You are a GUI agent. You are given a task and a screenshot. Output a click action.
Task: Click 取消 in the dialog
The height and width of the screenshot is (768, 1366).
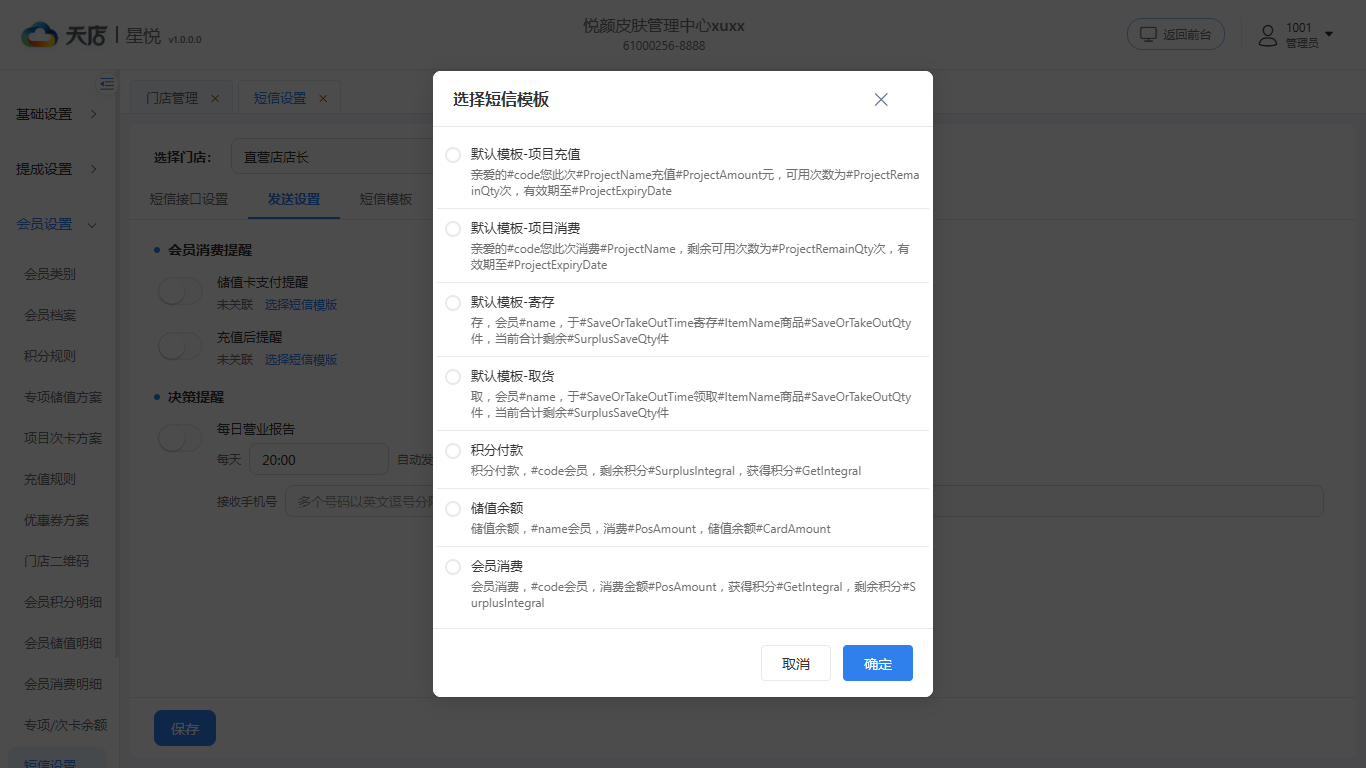(x=796, y=663)
